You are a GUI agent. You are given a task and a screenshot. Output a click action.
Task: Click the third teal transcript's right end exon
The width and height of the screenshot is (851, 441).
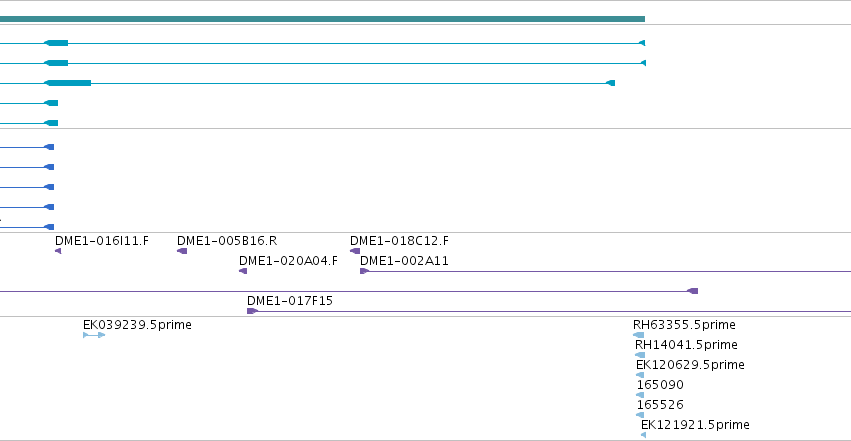tap(611, 83)
